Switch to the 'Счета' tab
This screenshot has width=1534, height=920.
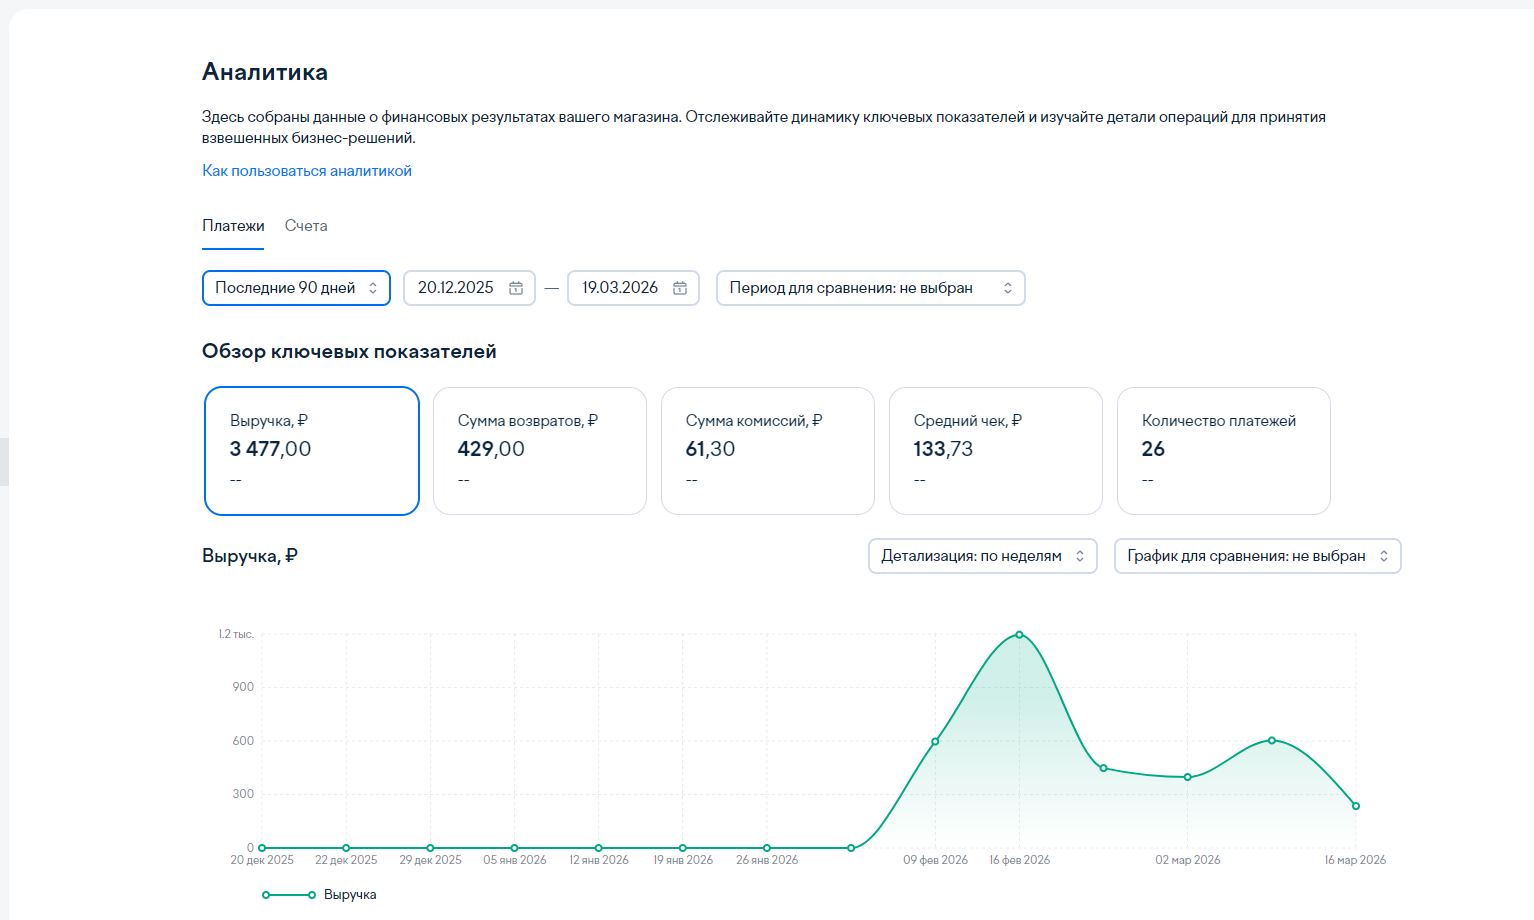[x=306, y=226]
